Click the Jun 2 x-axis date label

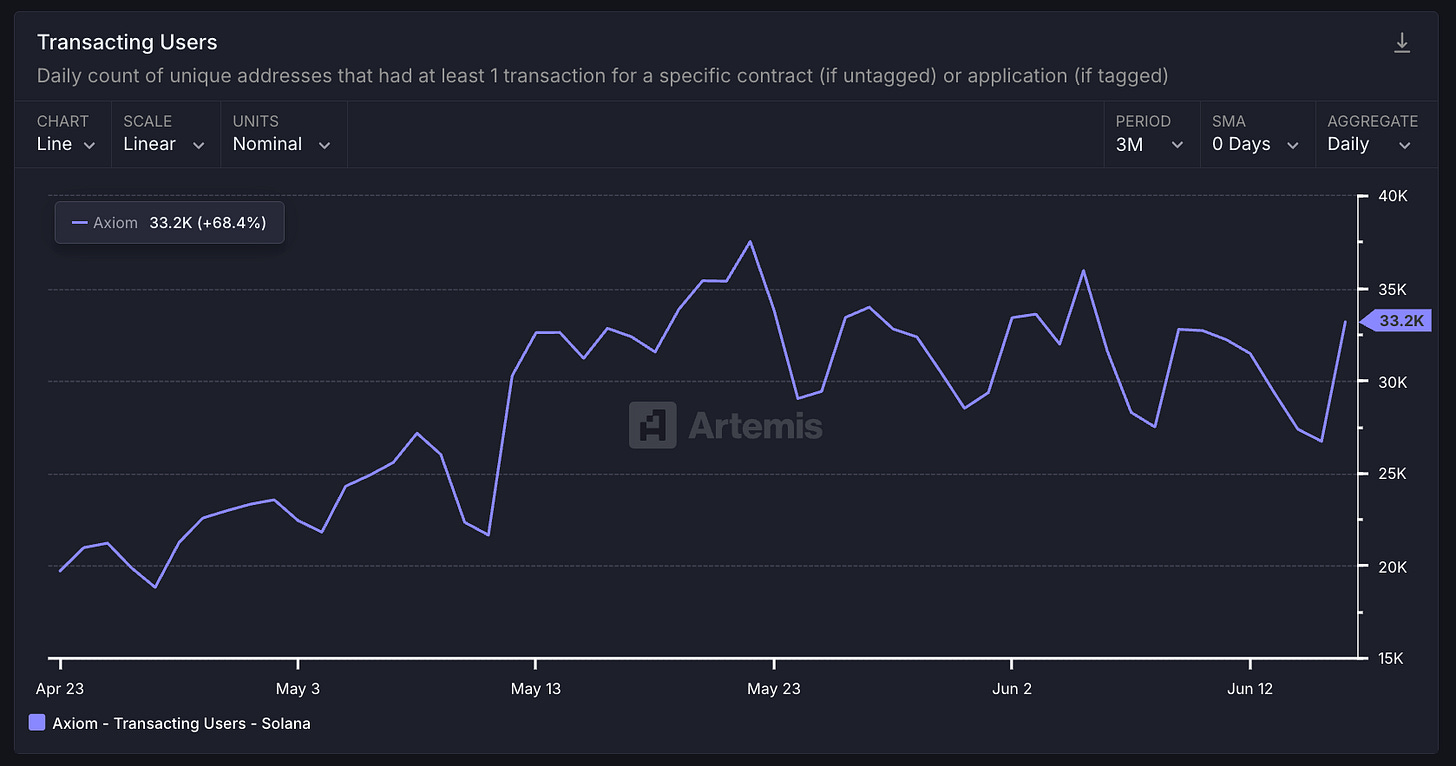1012,689
